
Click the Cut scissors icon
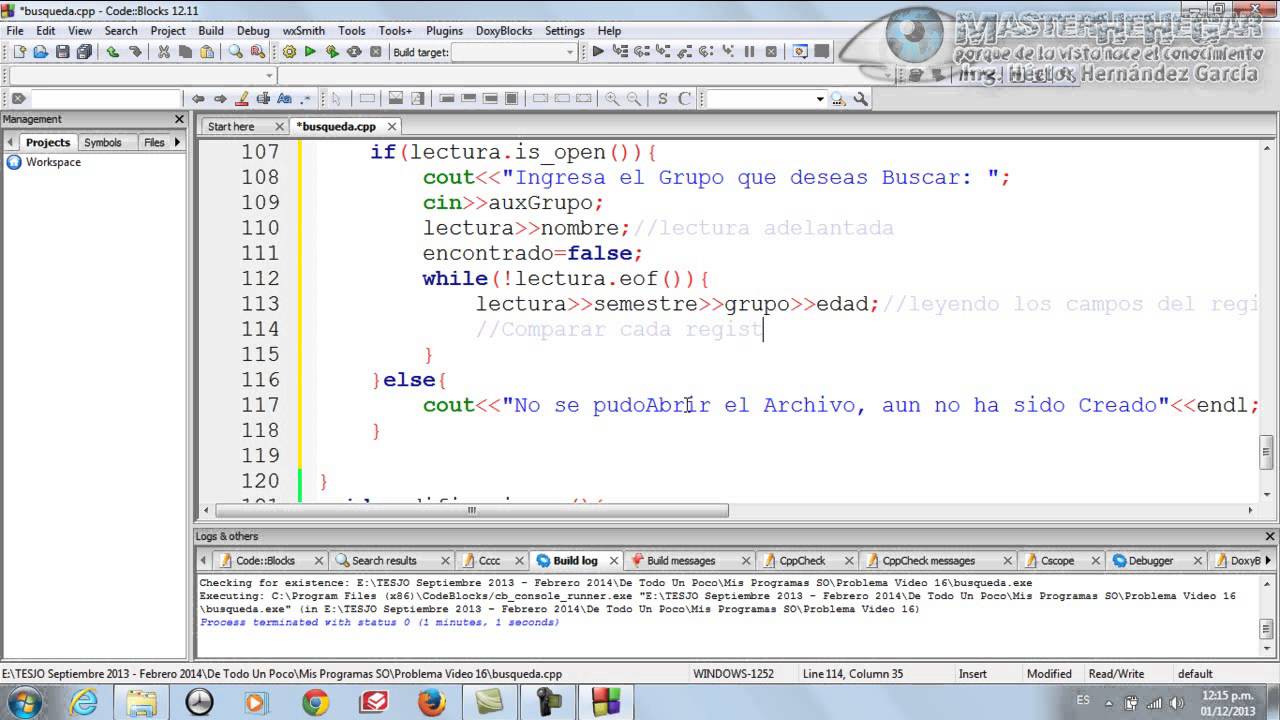(x=164, y=52)
